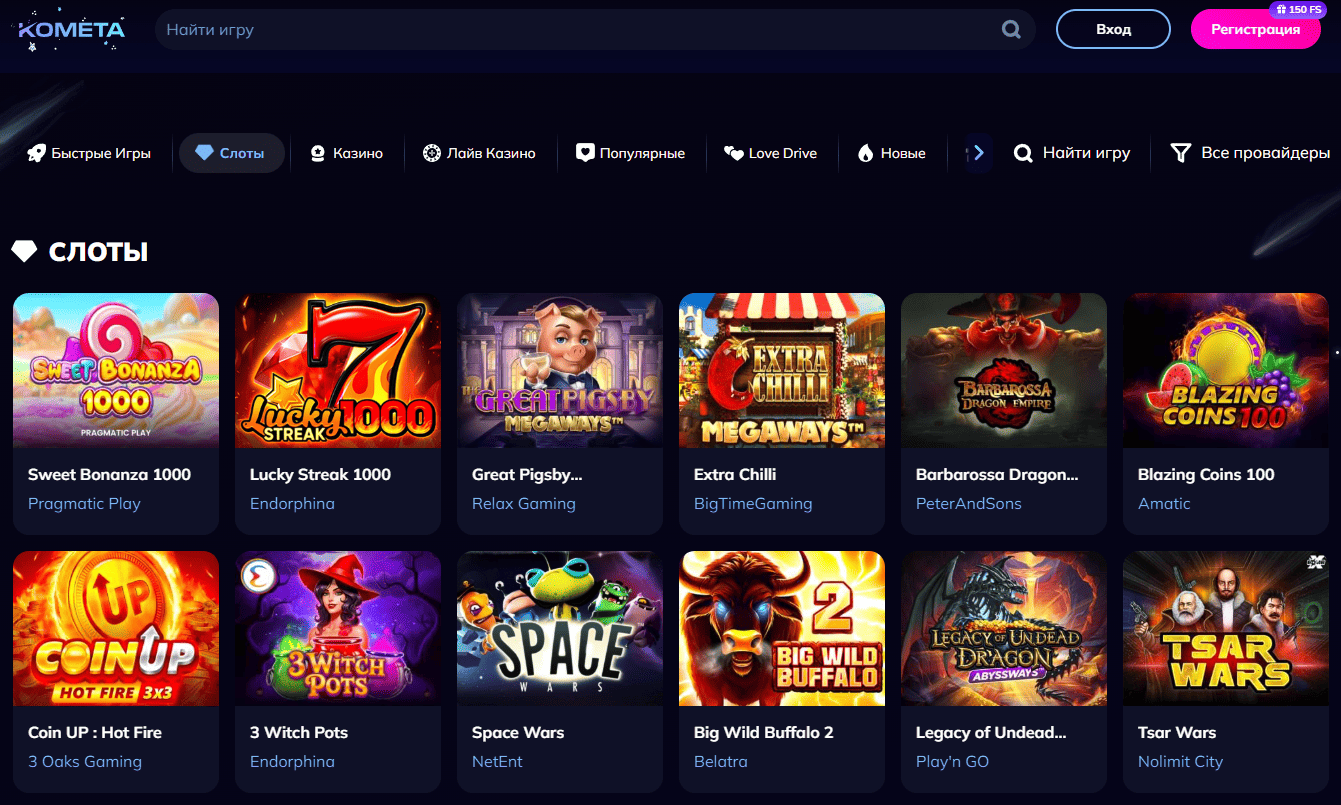Open the Найти игру search option
1341x805 pixels.
(x=1072, y=152)
